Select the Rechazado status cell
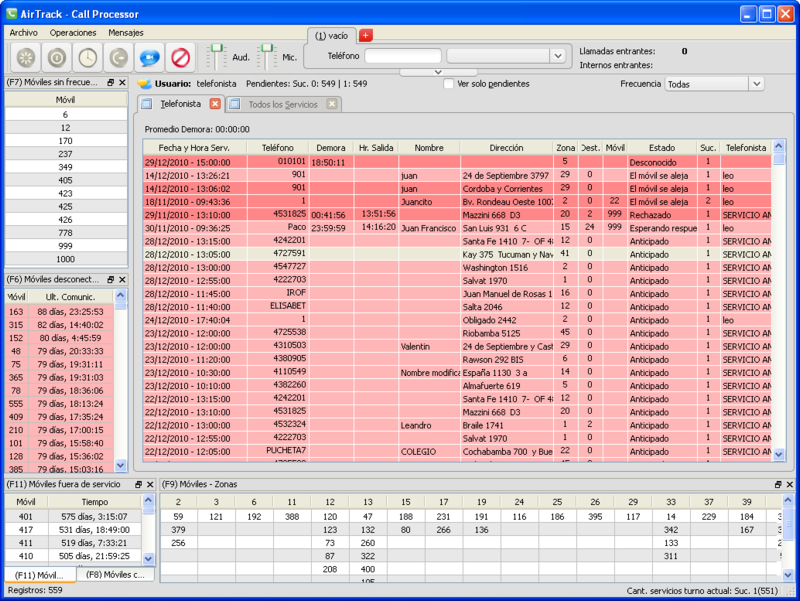This screenshot has height=601, width=800. 662,215
